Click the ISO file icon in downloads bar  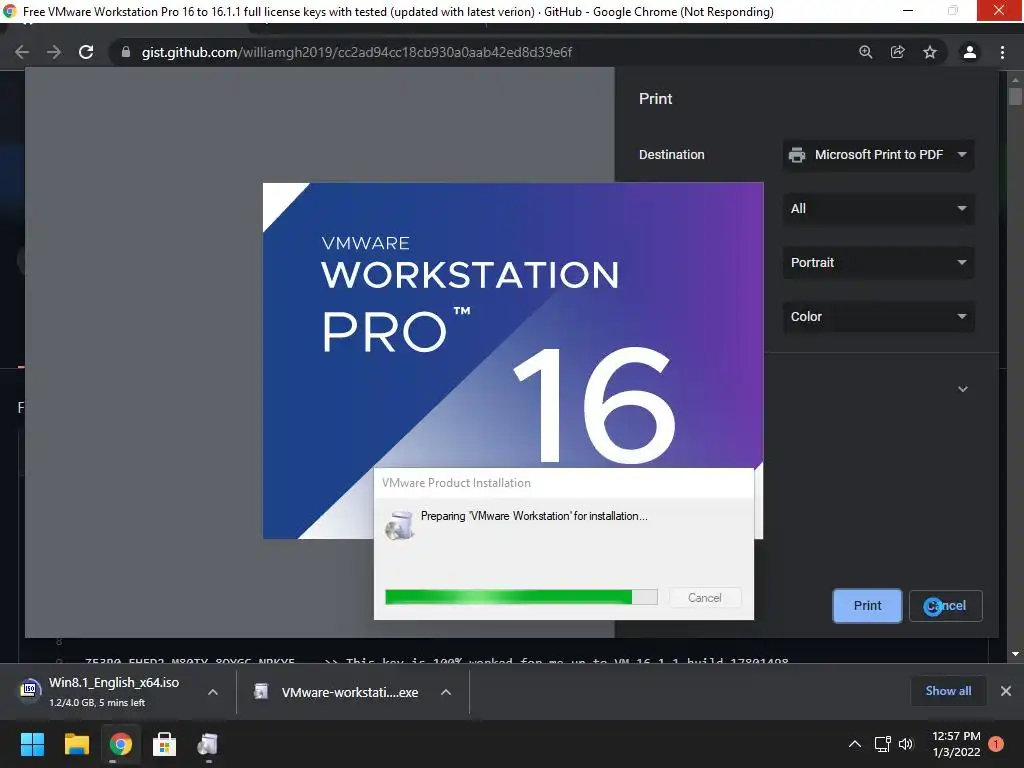(29, 689)
